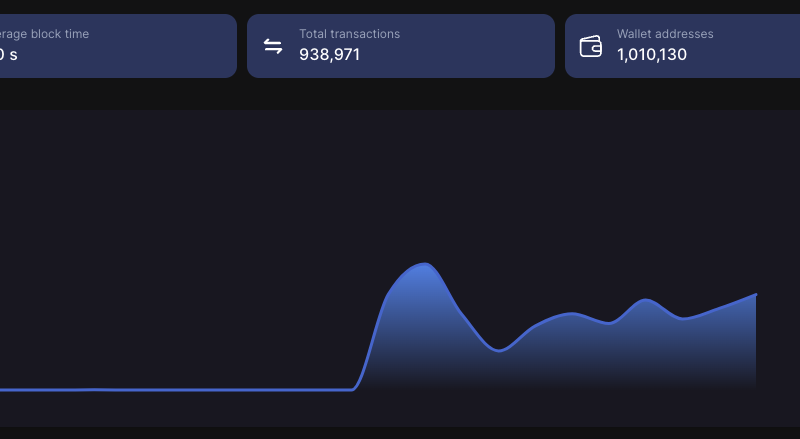This screenshot has width=800, height=439.
Task: Click the average block time label
Action: 44,34
